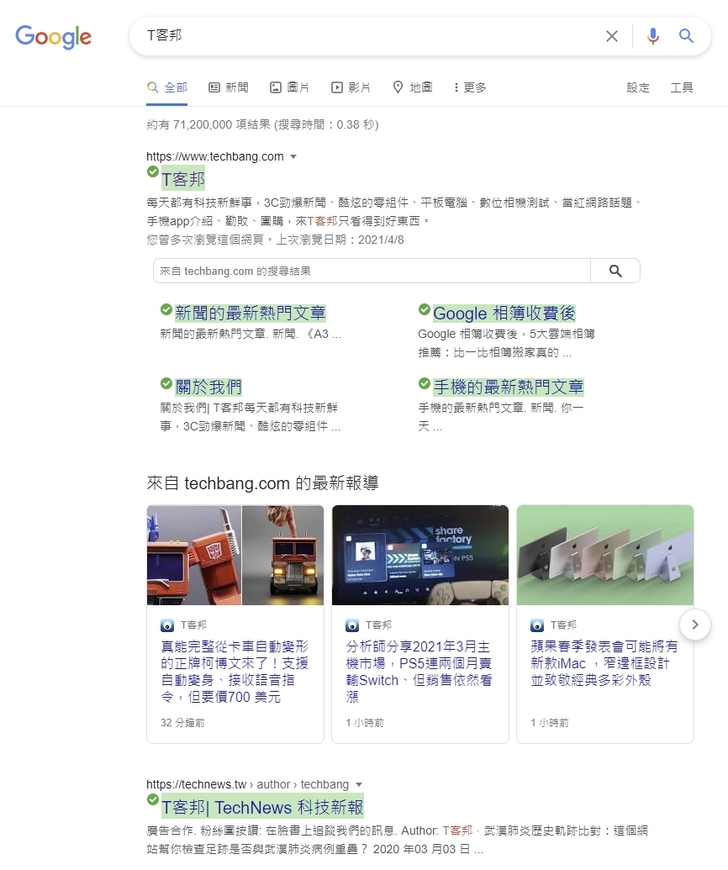Click T客邦 source icon on iMac card
728x870 pixels.
coord(537,625)
